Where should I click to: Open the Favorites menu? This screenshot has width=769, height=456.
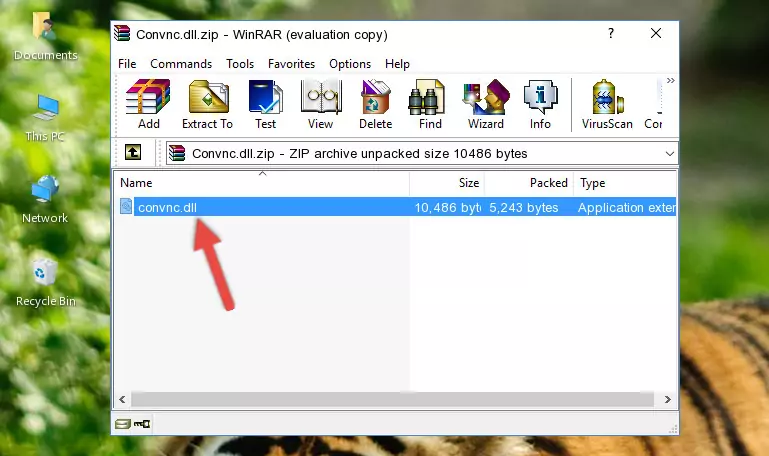click(291, 64)
